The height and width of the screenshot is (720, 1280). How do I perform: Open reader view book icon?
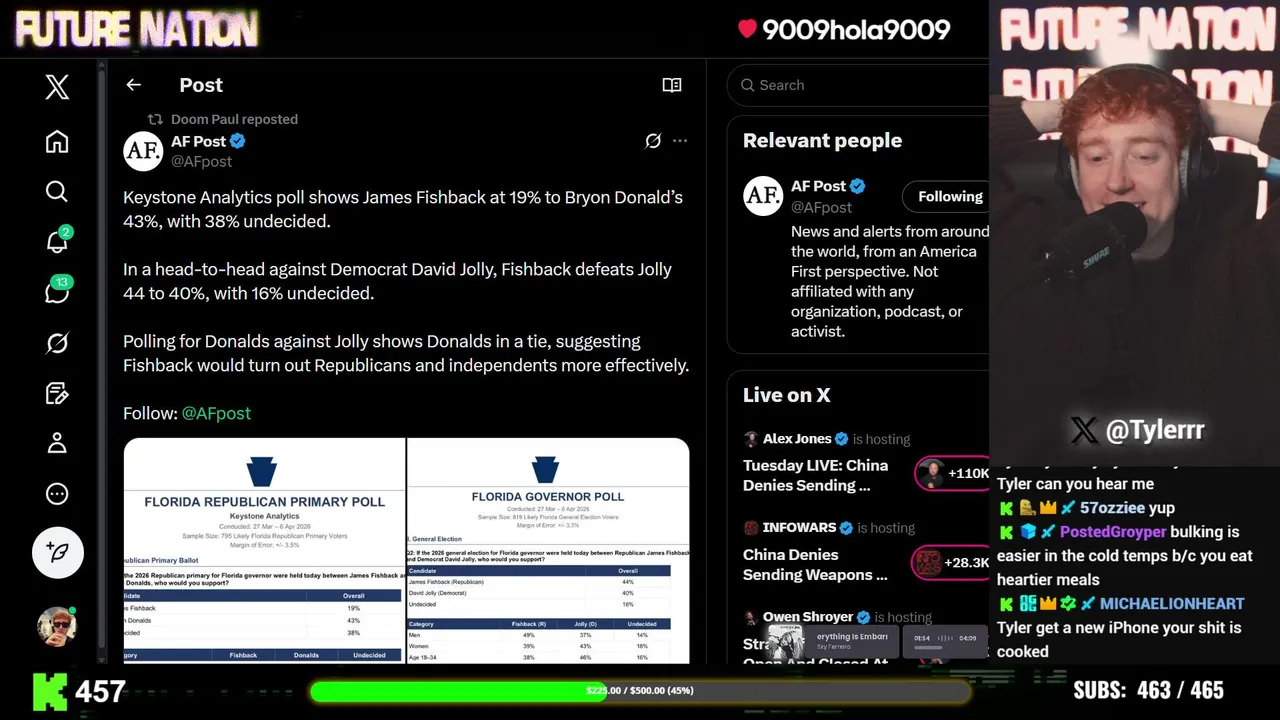672,85
